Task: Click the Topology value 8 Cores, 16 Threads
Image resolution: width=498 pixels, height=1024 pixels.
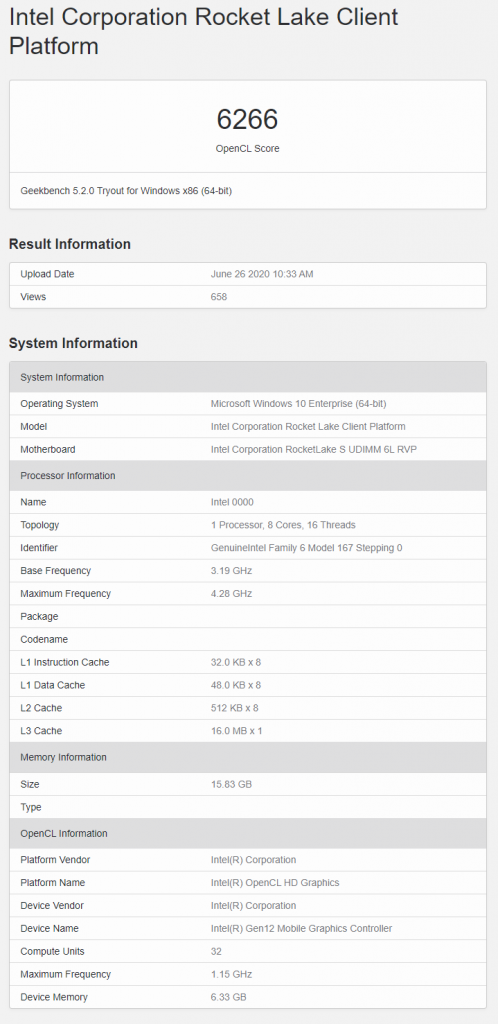Action: 283,525
